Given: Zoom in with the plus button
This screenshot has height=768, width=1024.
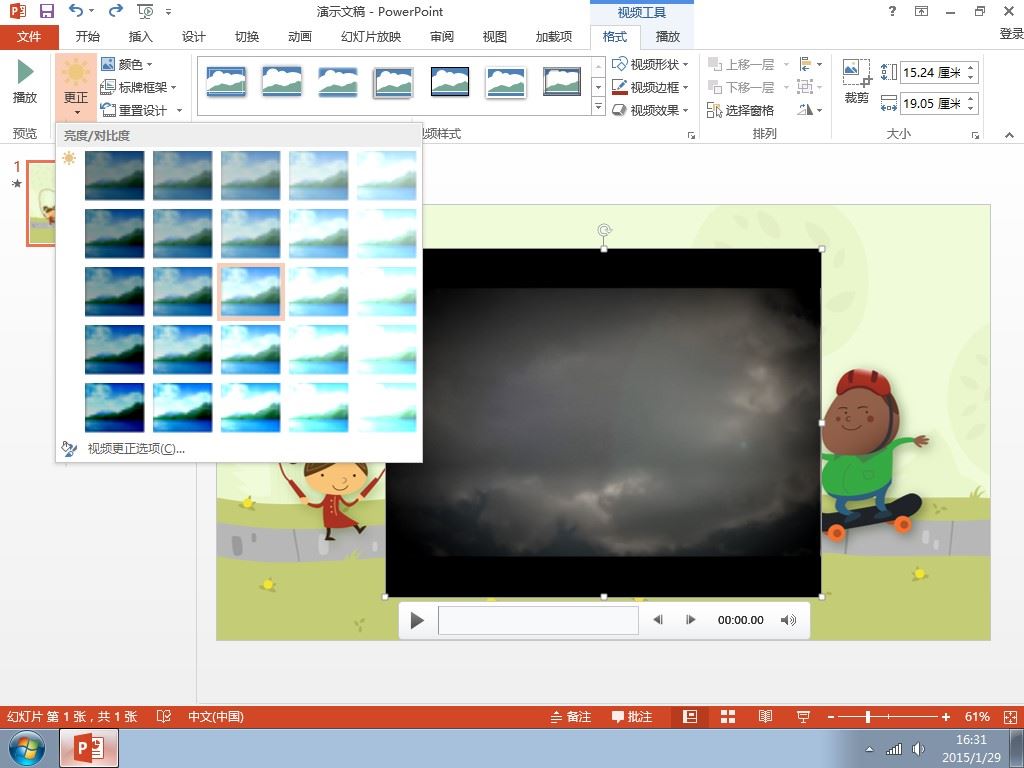Looking at the screenshot, I should point(946,717).
